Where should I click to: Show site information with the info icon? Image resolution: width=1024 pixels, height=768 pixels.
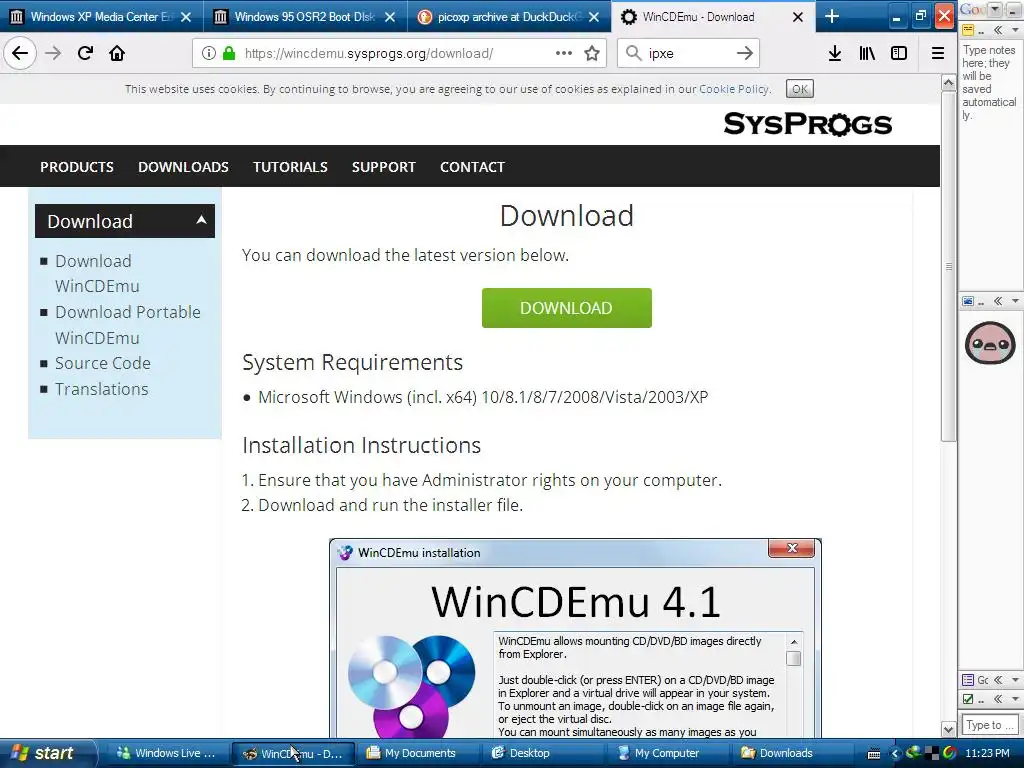(x=208, y=53)
